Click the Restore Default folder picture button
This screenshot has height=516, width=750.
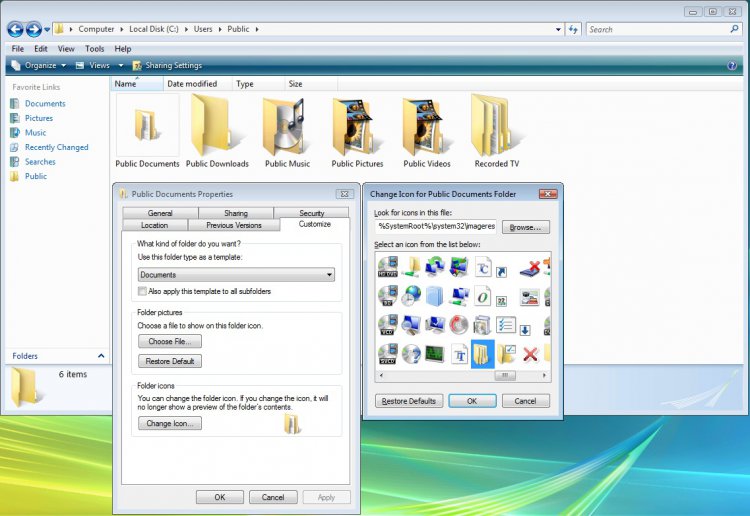[x=170, y=361]
